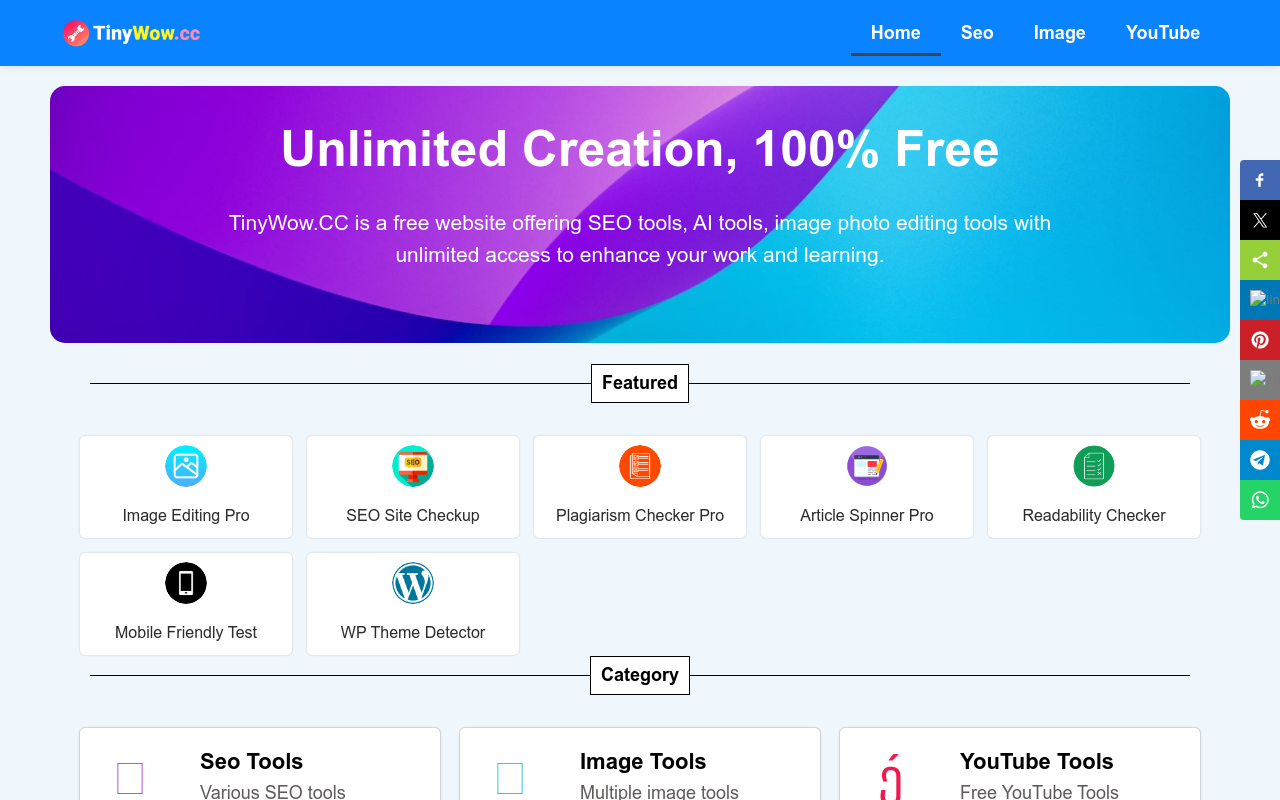Viewport: 1280px width, 800px height.
Task: Click the Readability Checker icon
Action: point(1094,466)
